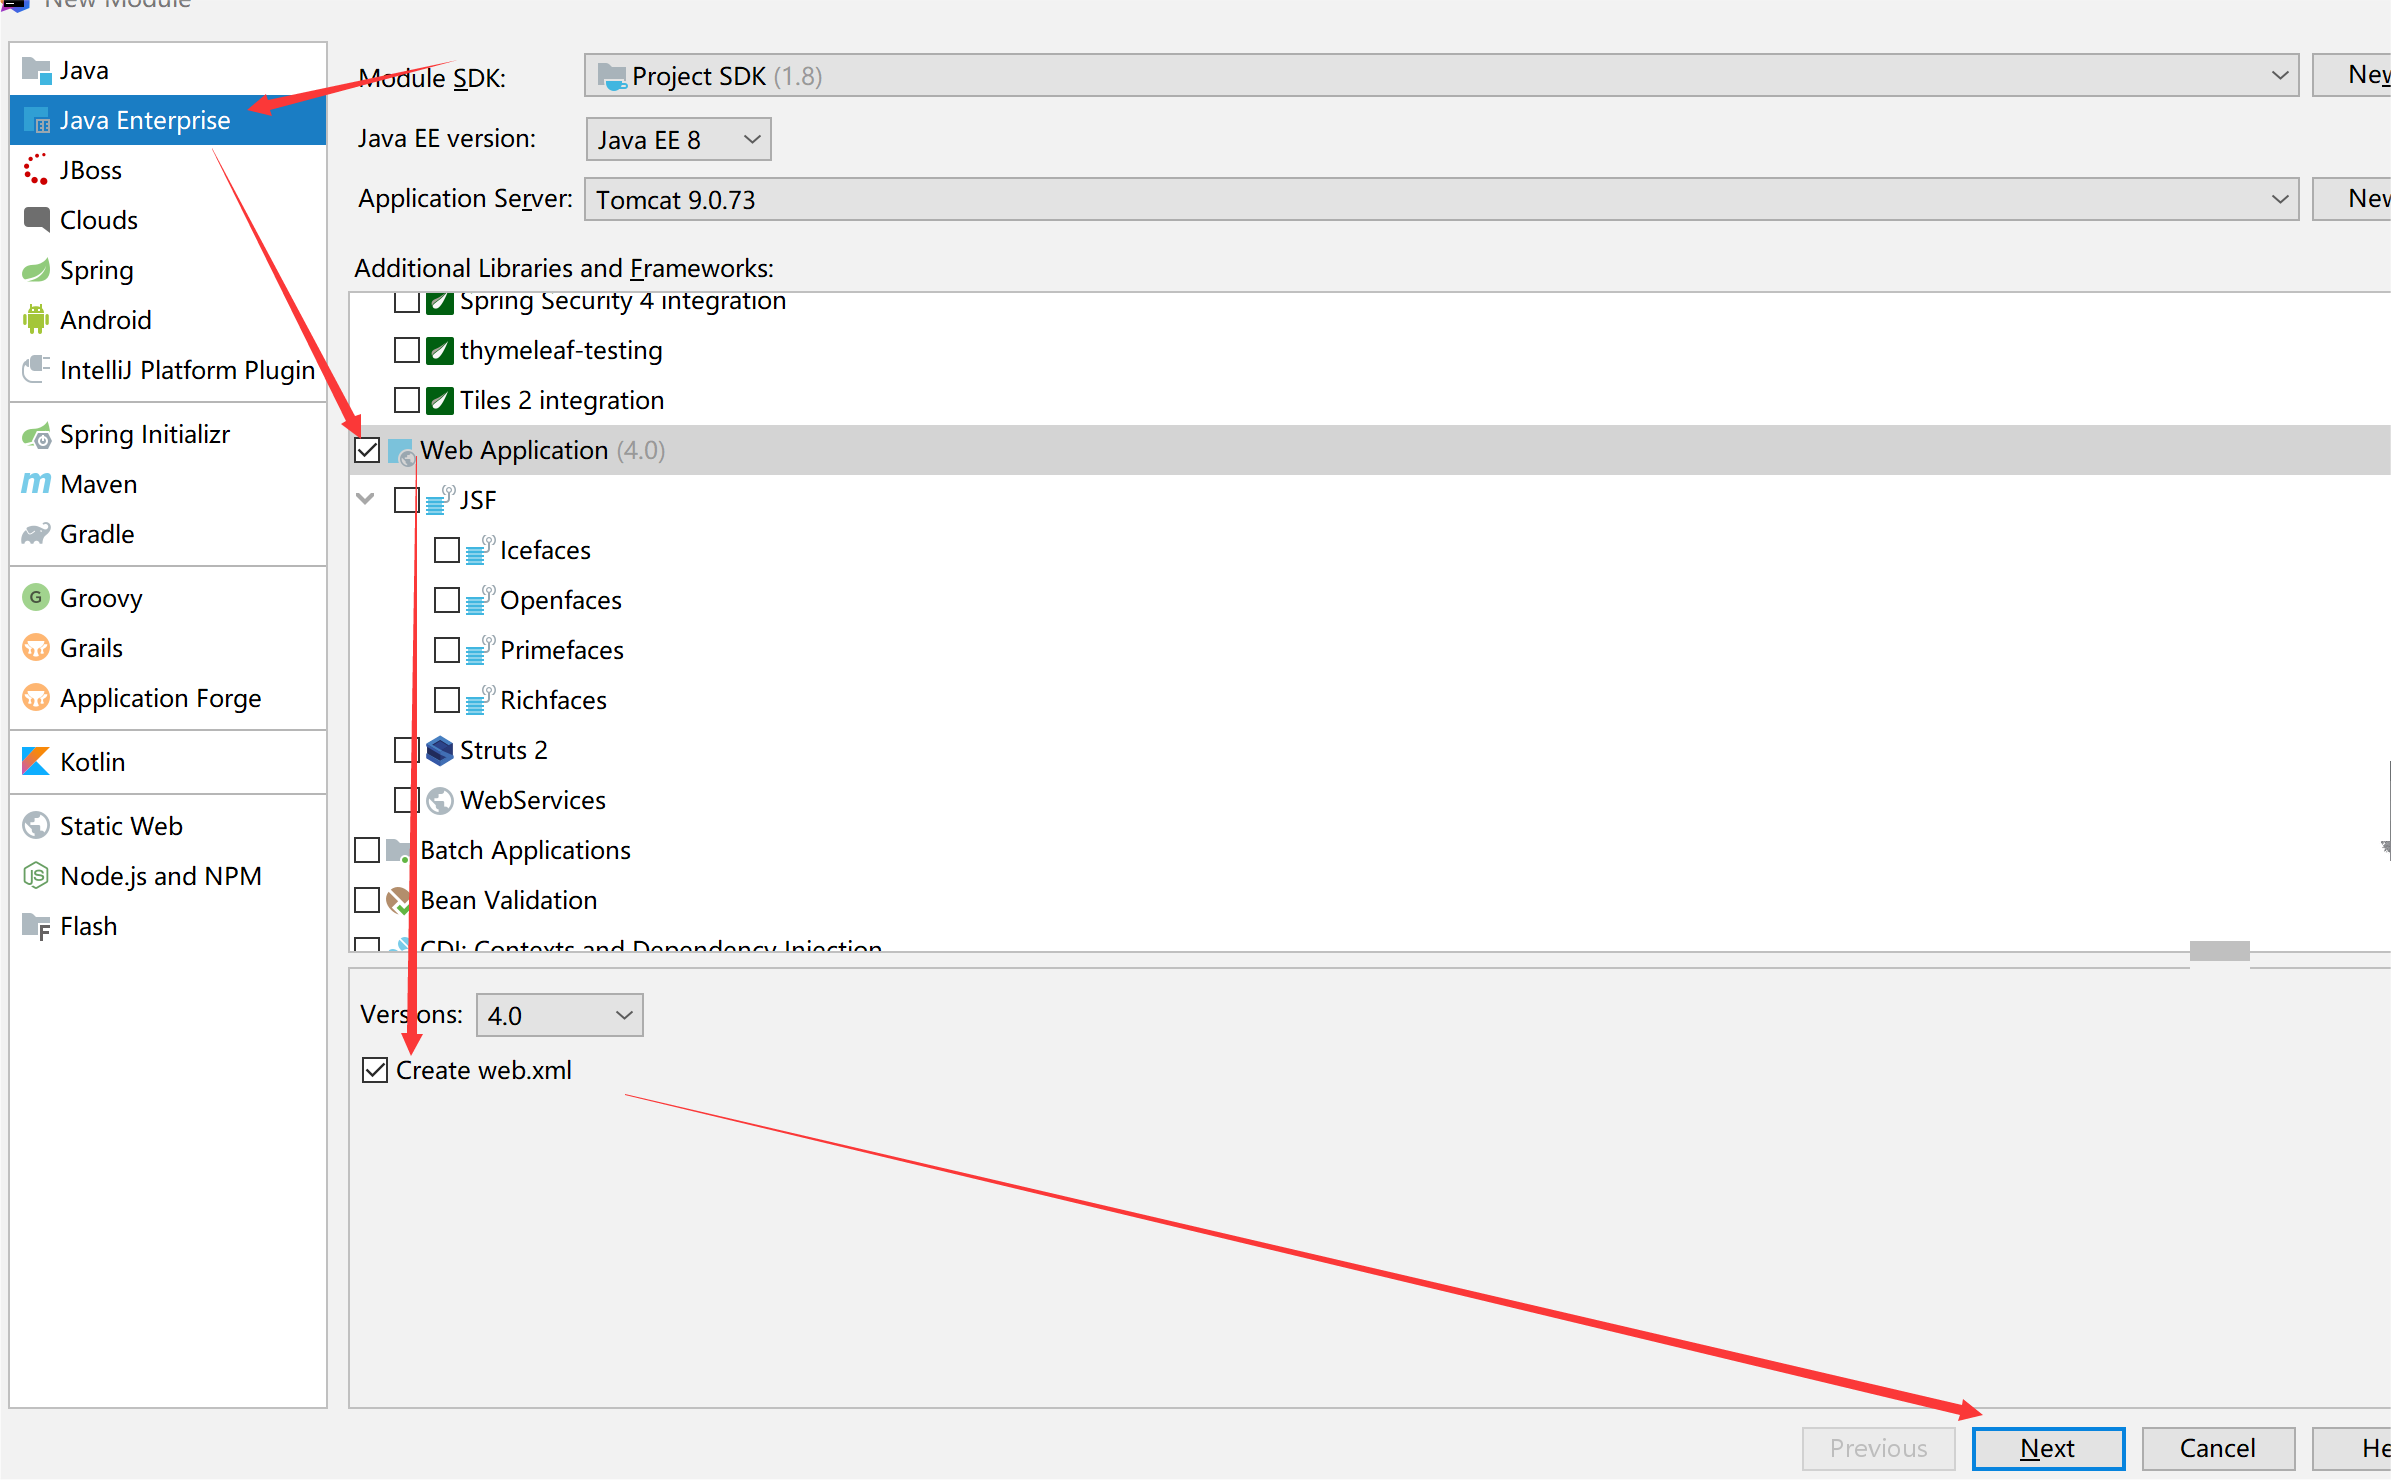Click the Bean Validation icon

tap(399, 900)
